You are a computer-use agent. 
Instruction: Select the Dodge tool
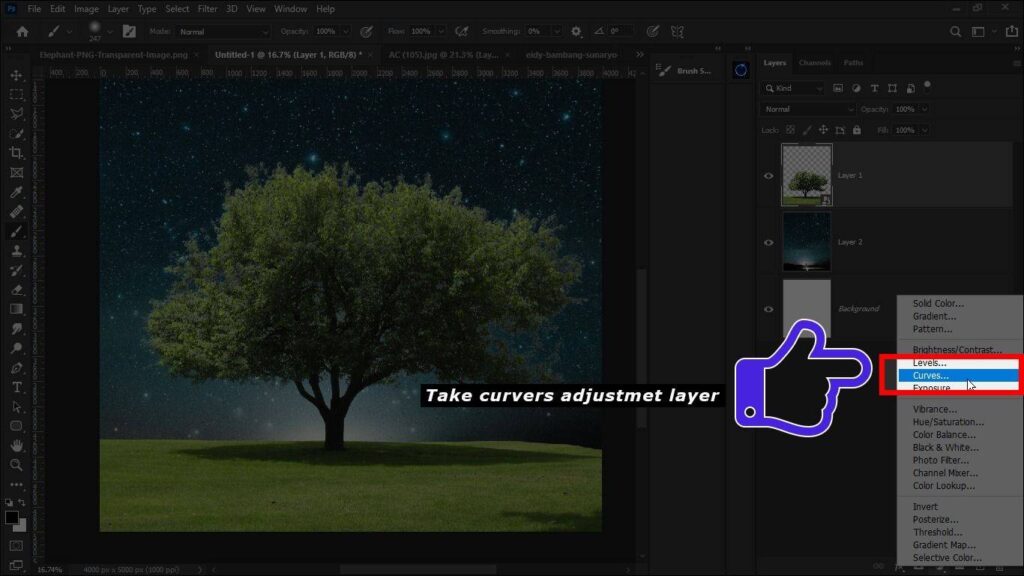tap(16, 349)
